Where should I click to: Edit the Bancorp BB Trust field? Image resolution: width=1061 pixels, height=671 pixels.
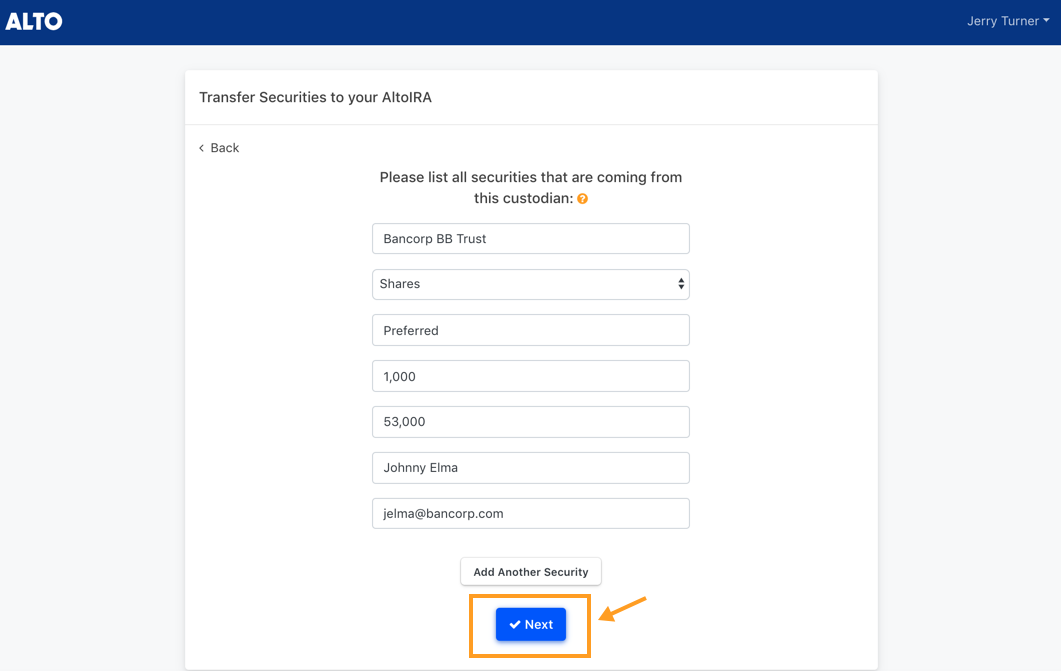pos(530,239)
